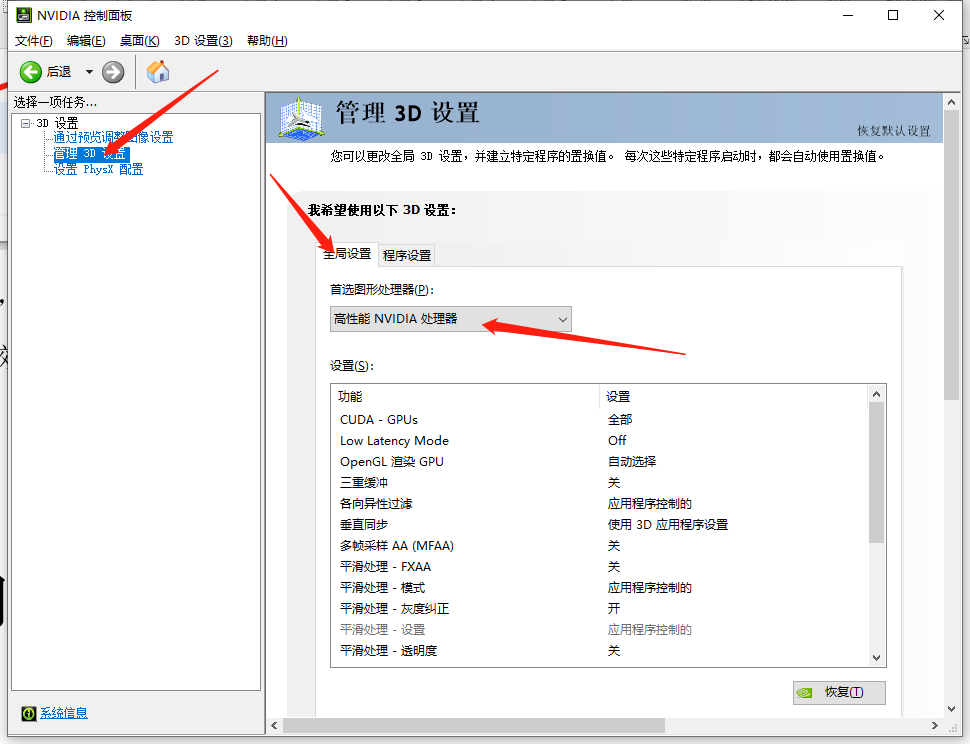
Task: Select 设置 PhysX 配置 tree item
Action: click(98, 169)
